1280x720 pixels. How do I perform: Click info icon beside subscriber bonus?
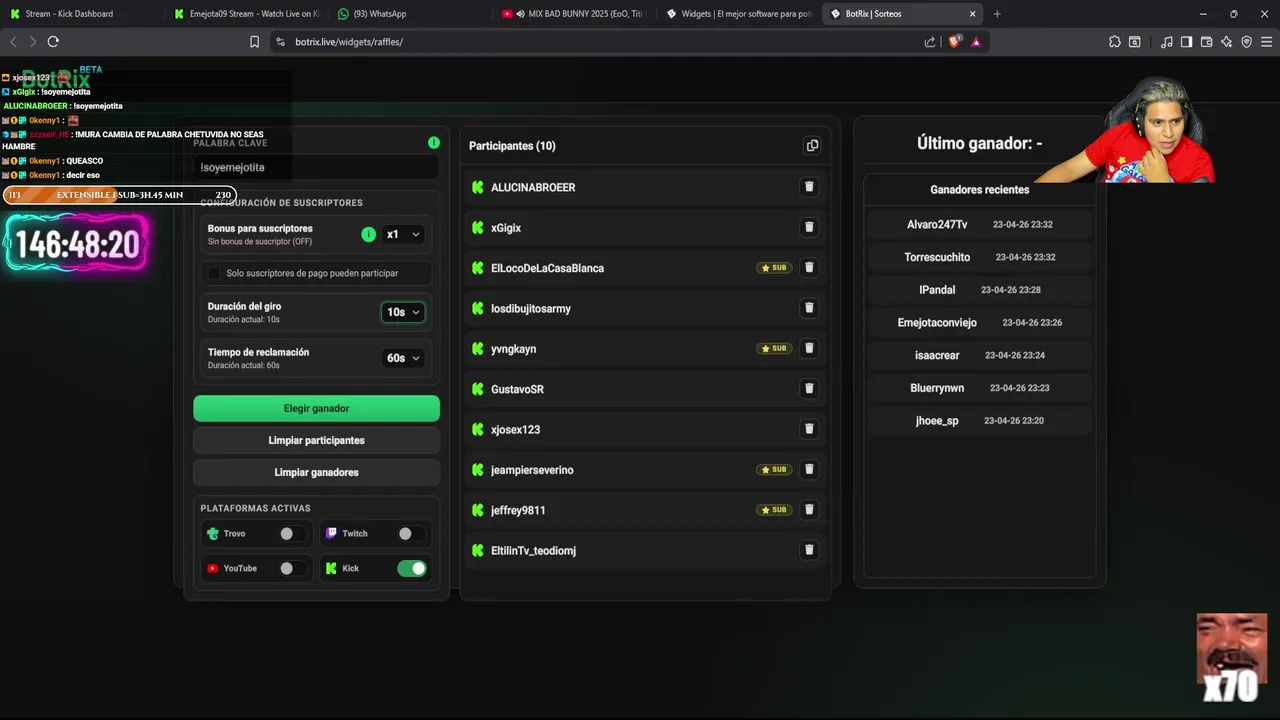tap(368, 234)
